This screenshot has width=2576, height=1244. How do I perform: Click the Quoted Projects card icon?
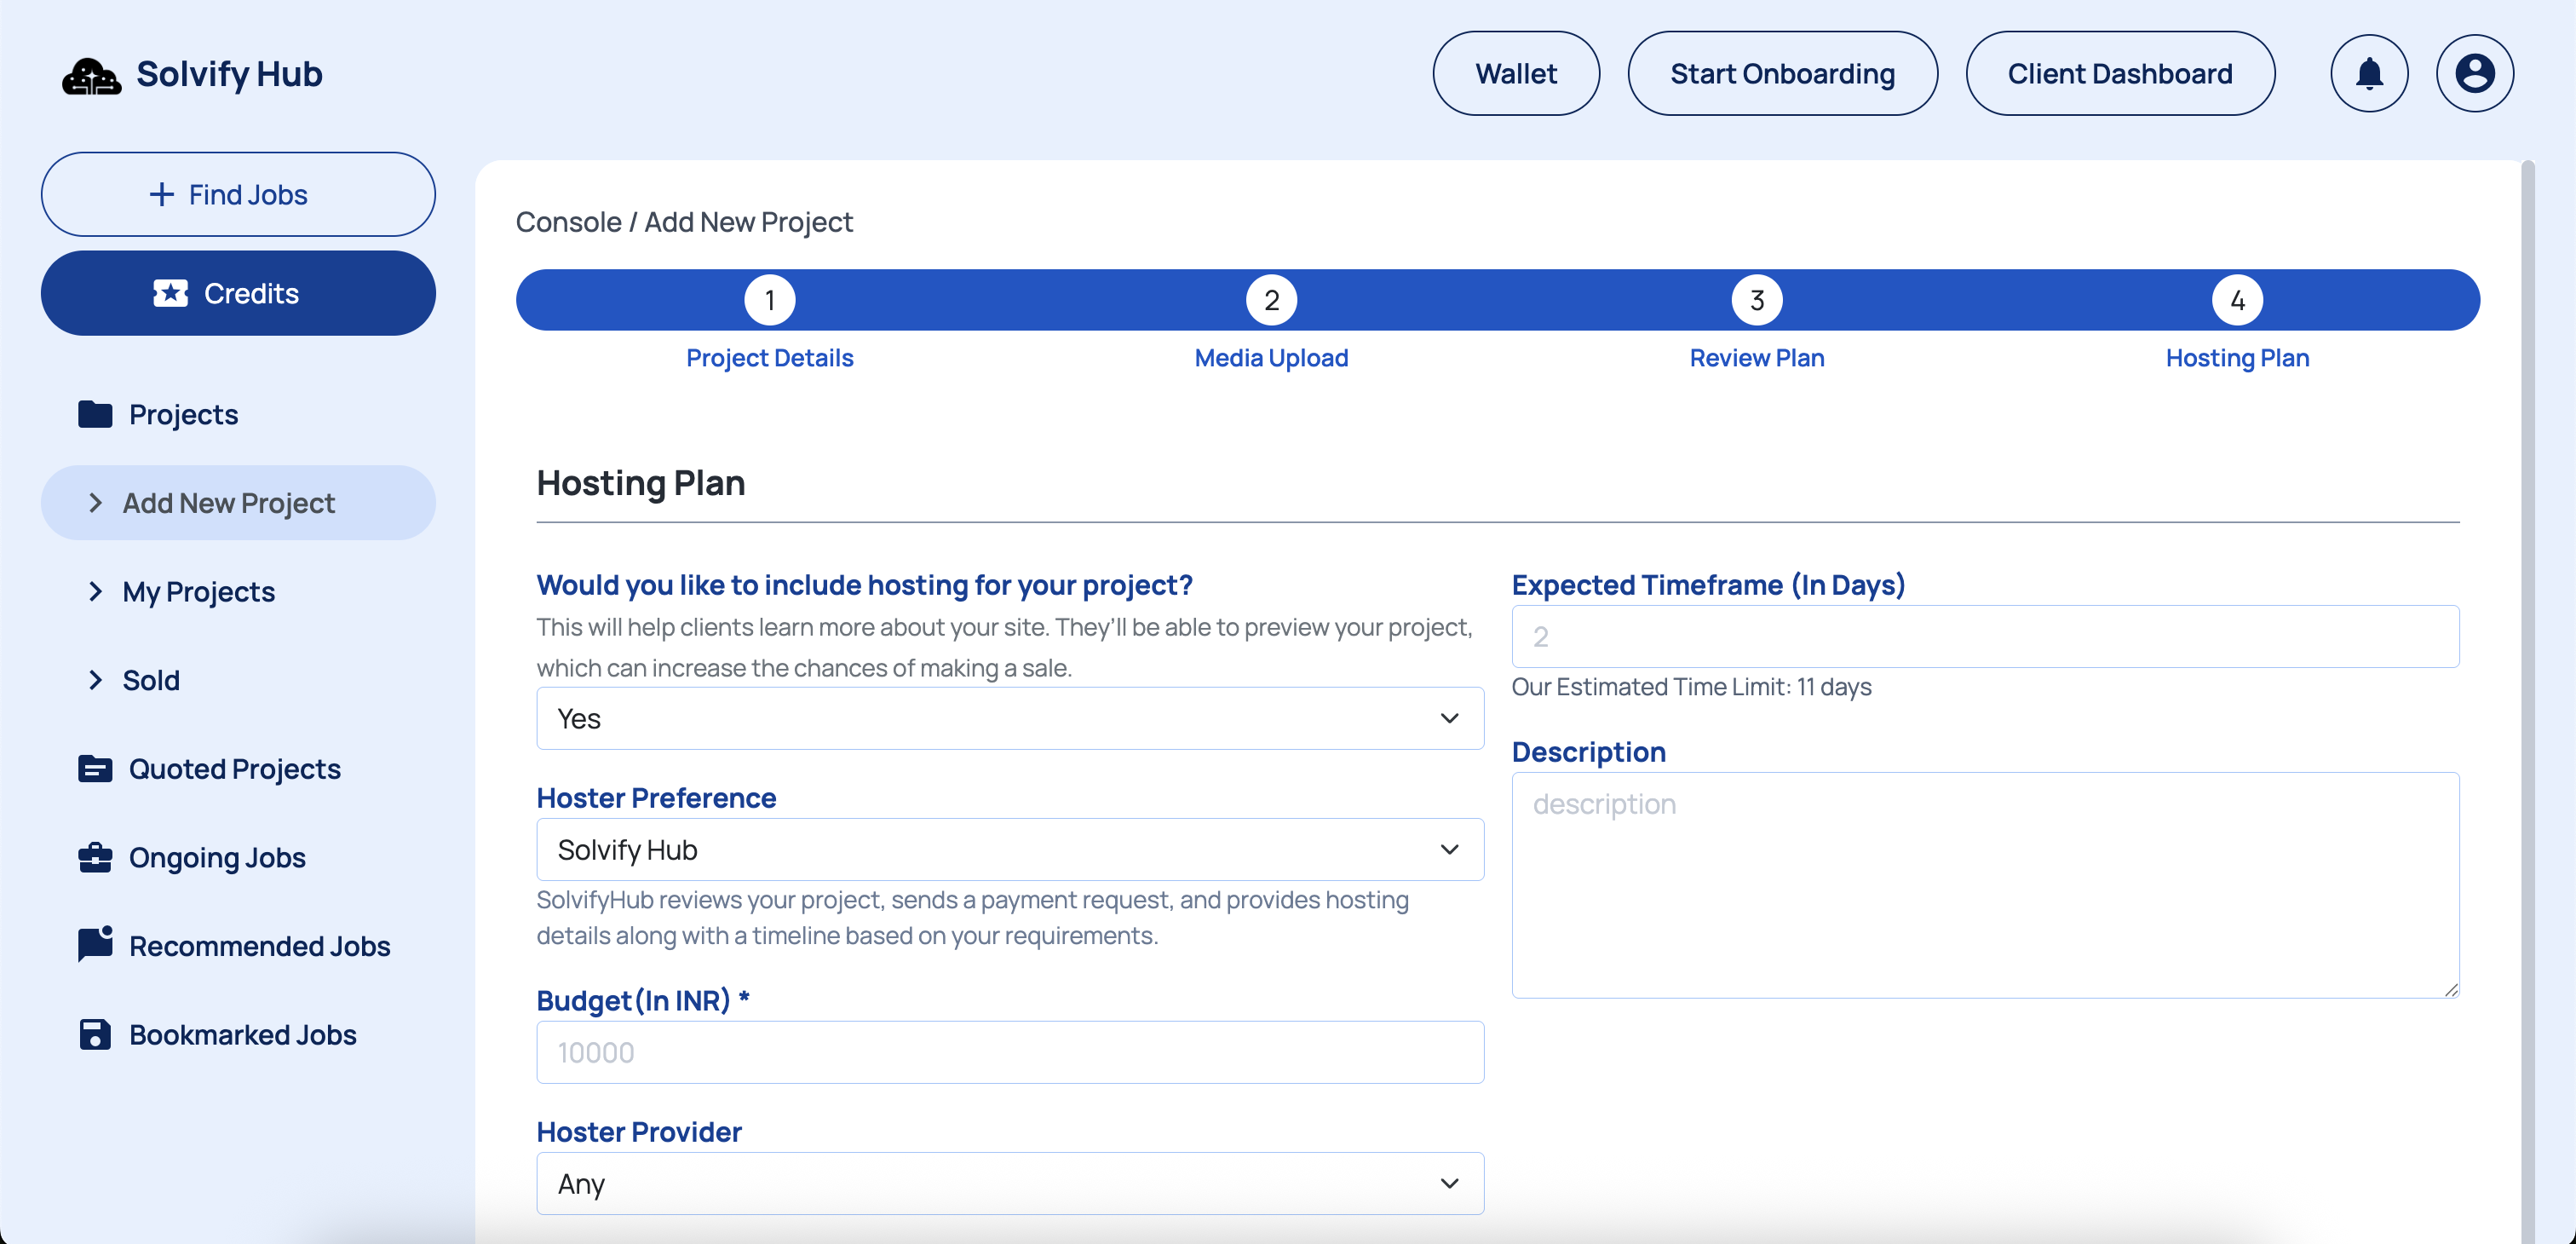pyautogui.click(x=95, y=768)
